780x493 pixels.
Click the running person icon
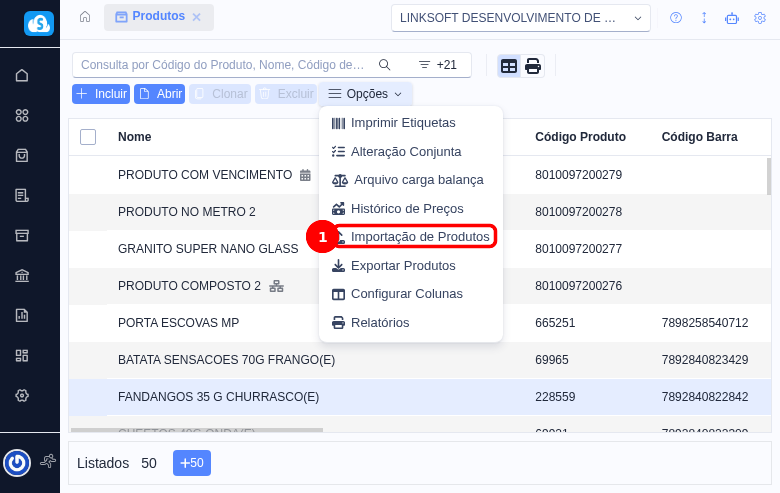pyautogui.click(x=48, y=461)
